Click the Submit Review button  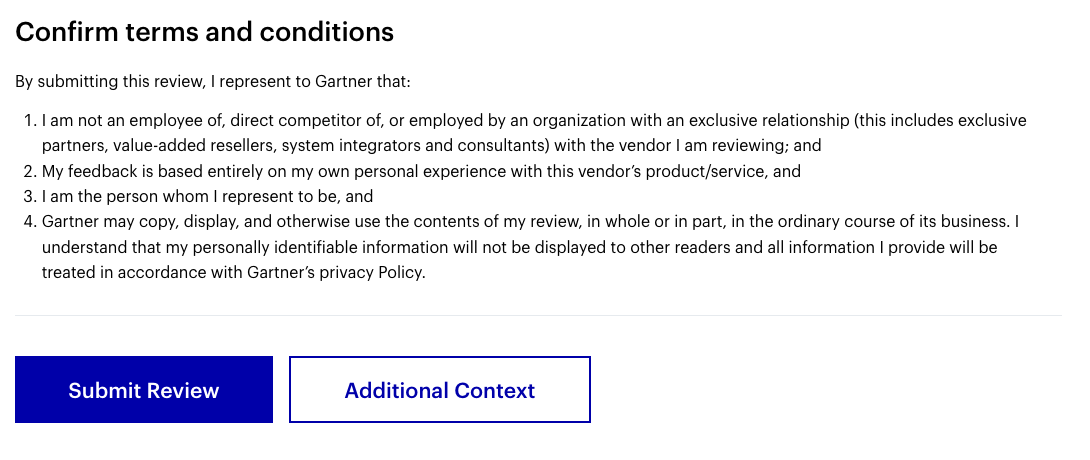144,390
